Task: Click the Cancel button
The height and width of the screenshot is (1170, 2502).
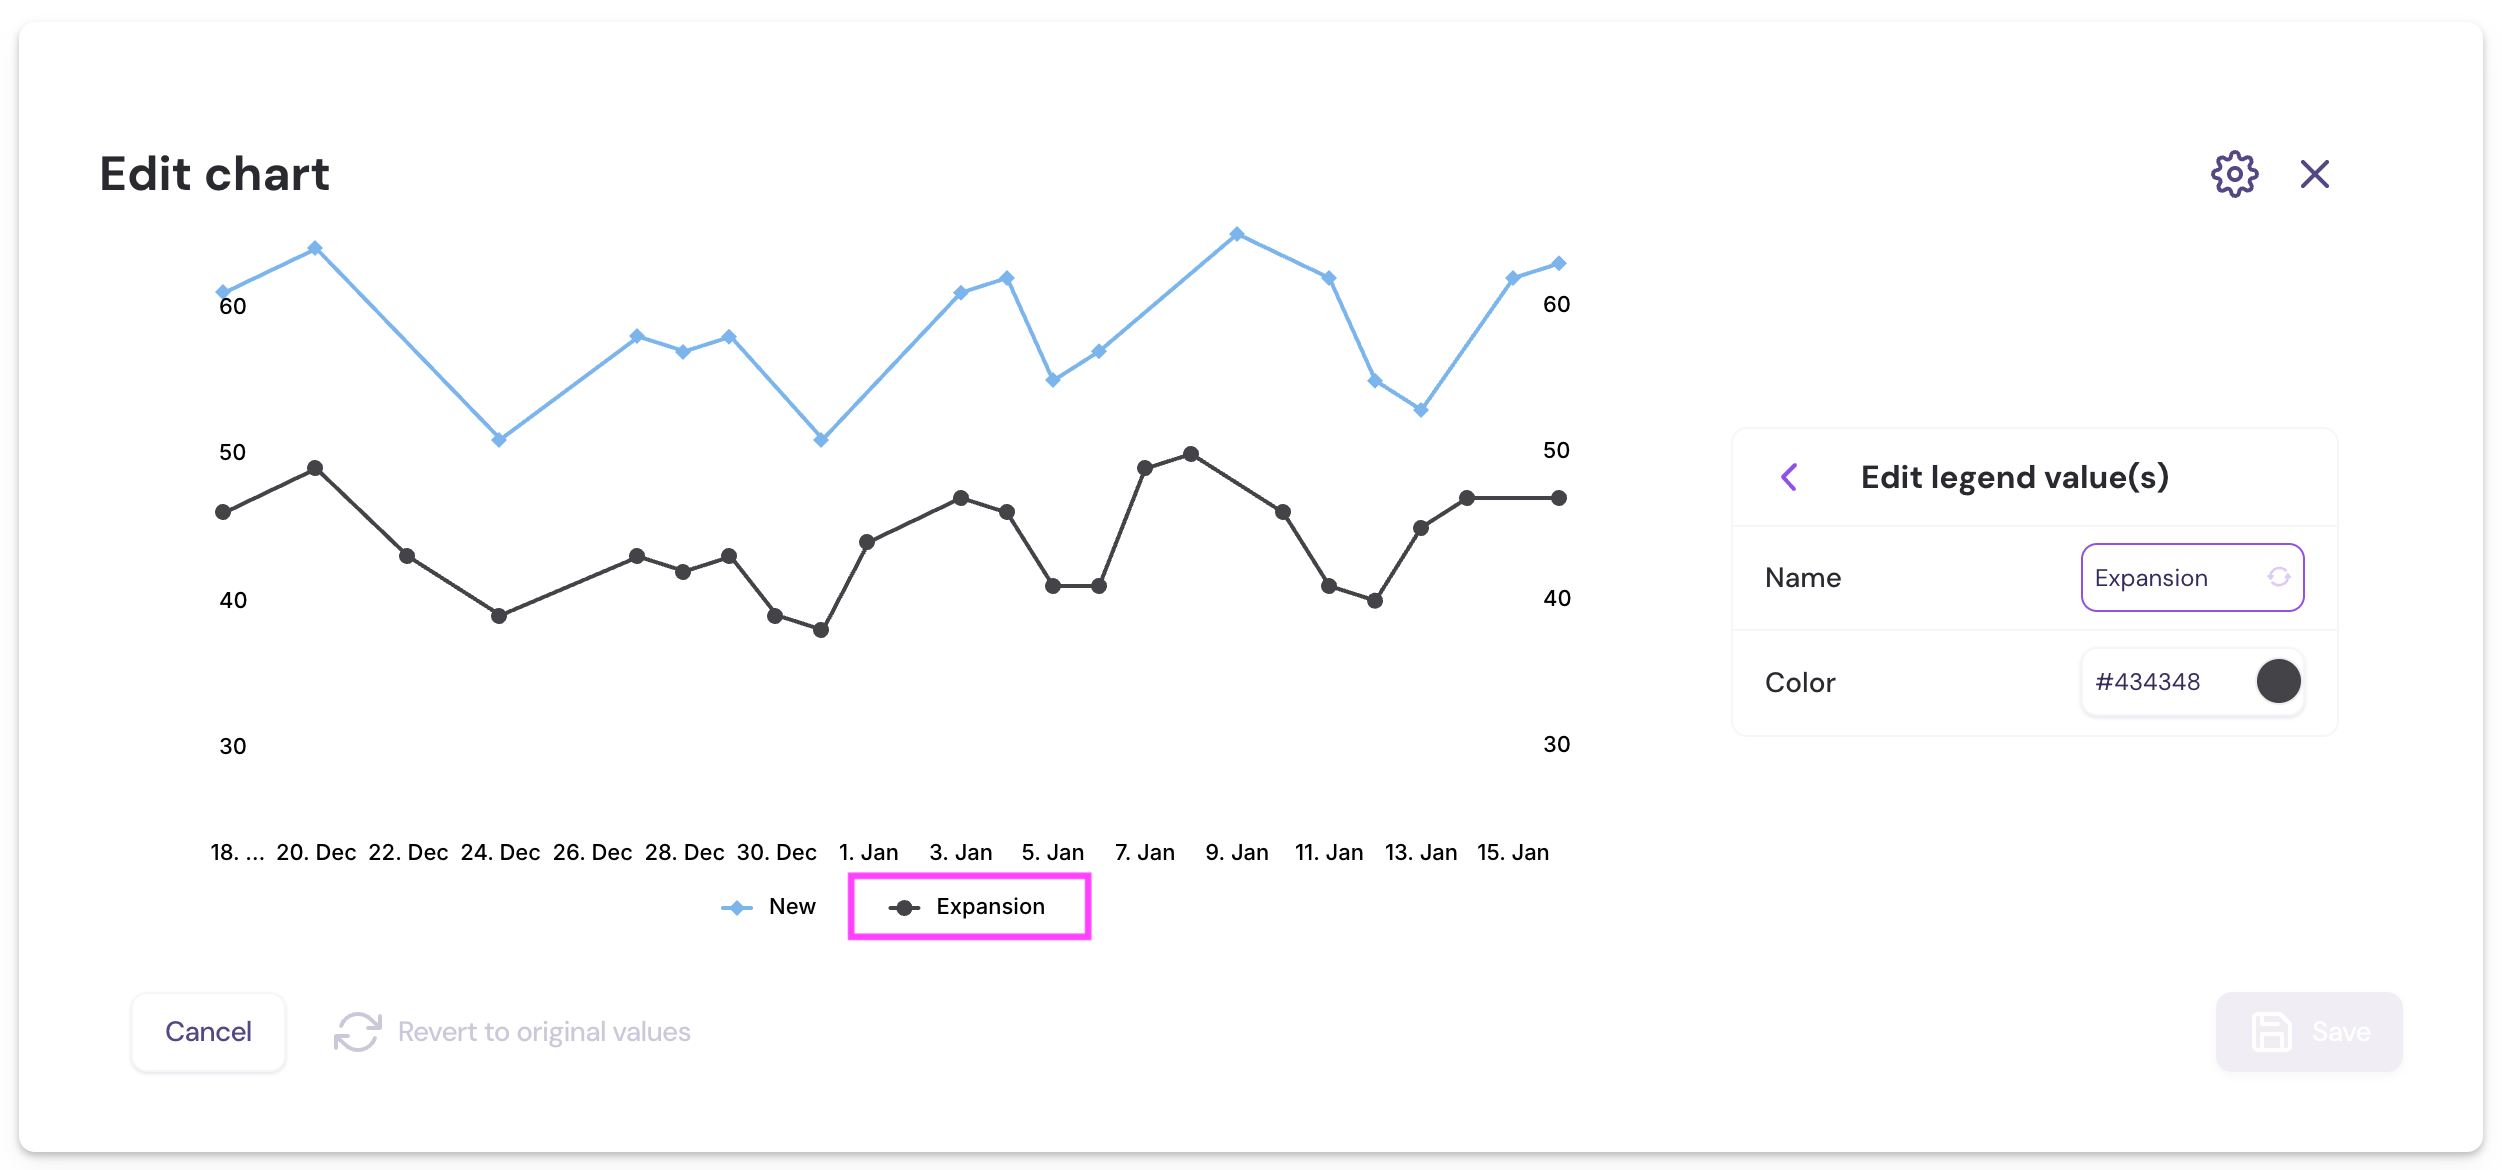Action: 208,1032
